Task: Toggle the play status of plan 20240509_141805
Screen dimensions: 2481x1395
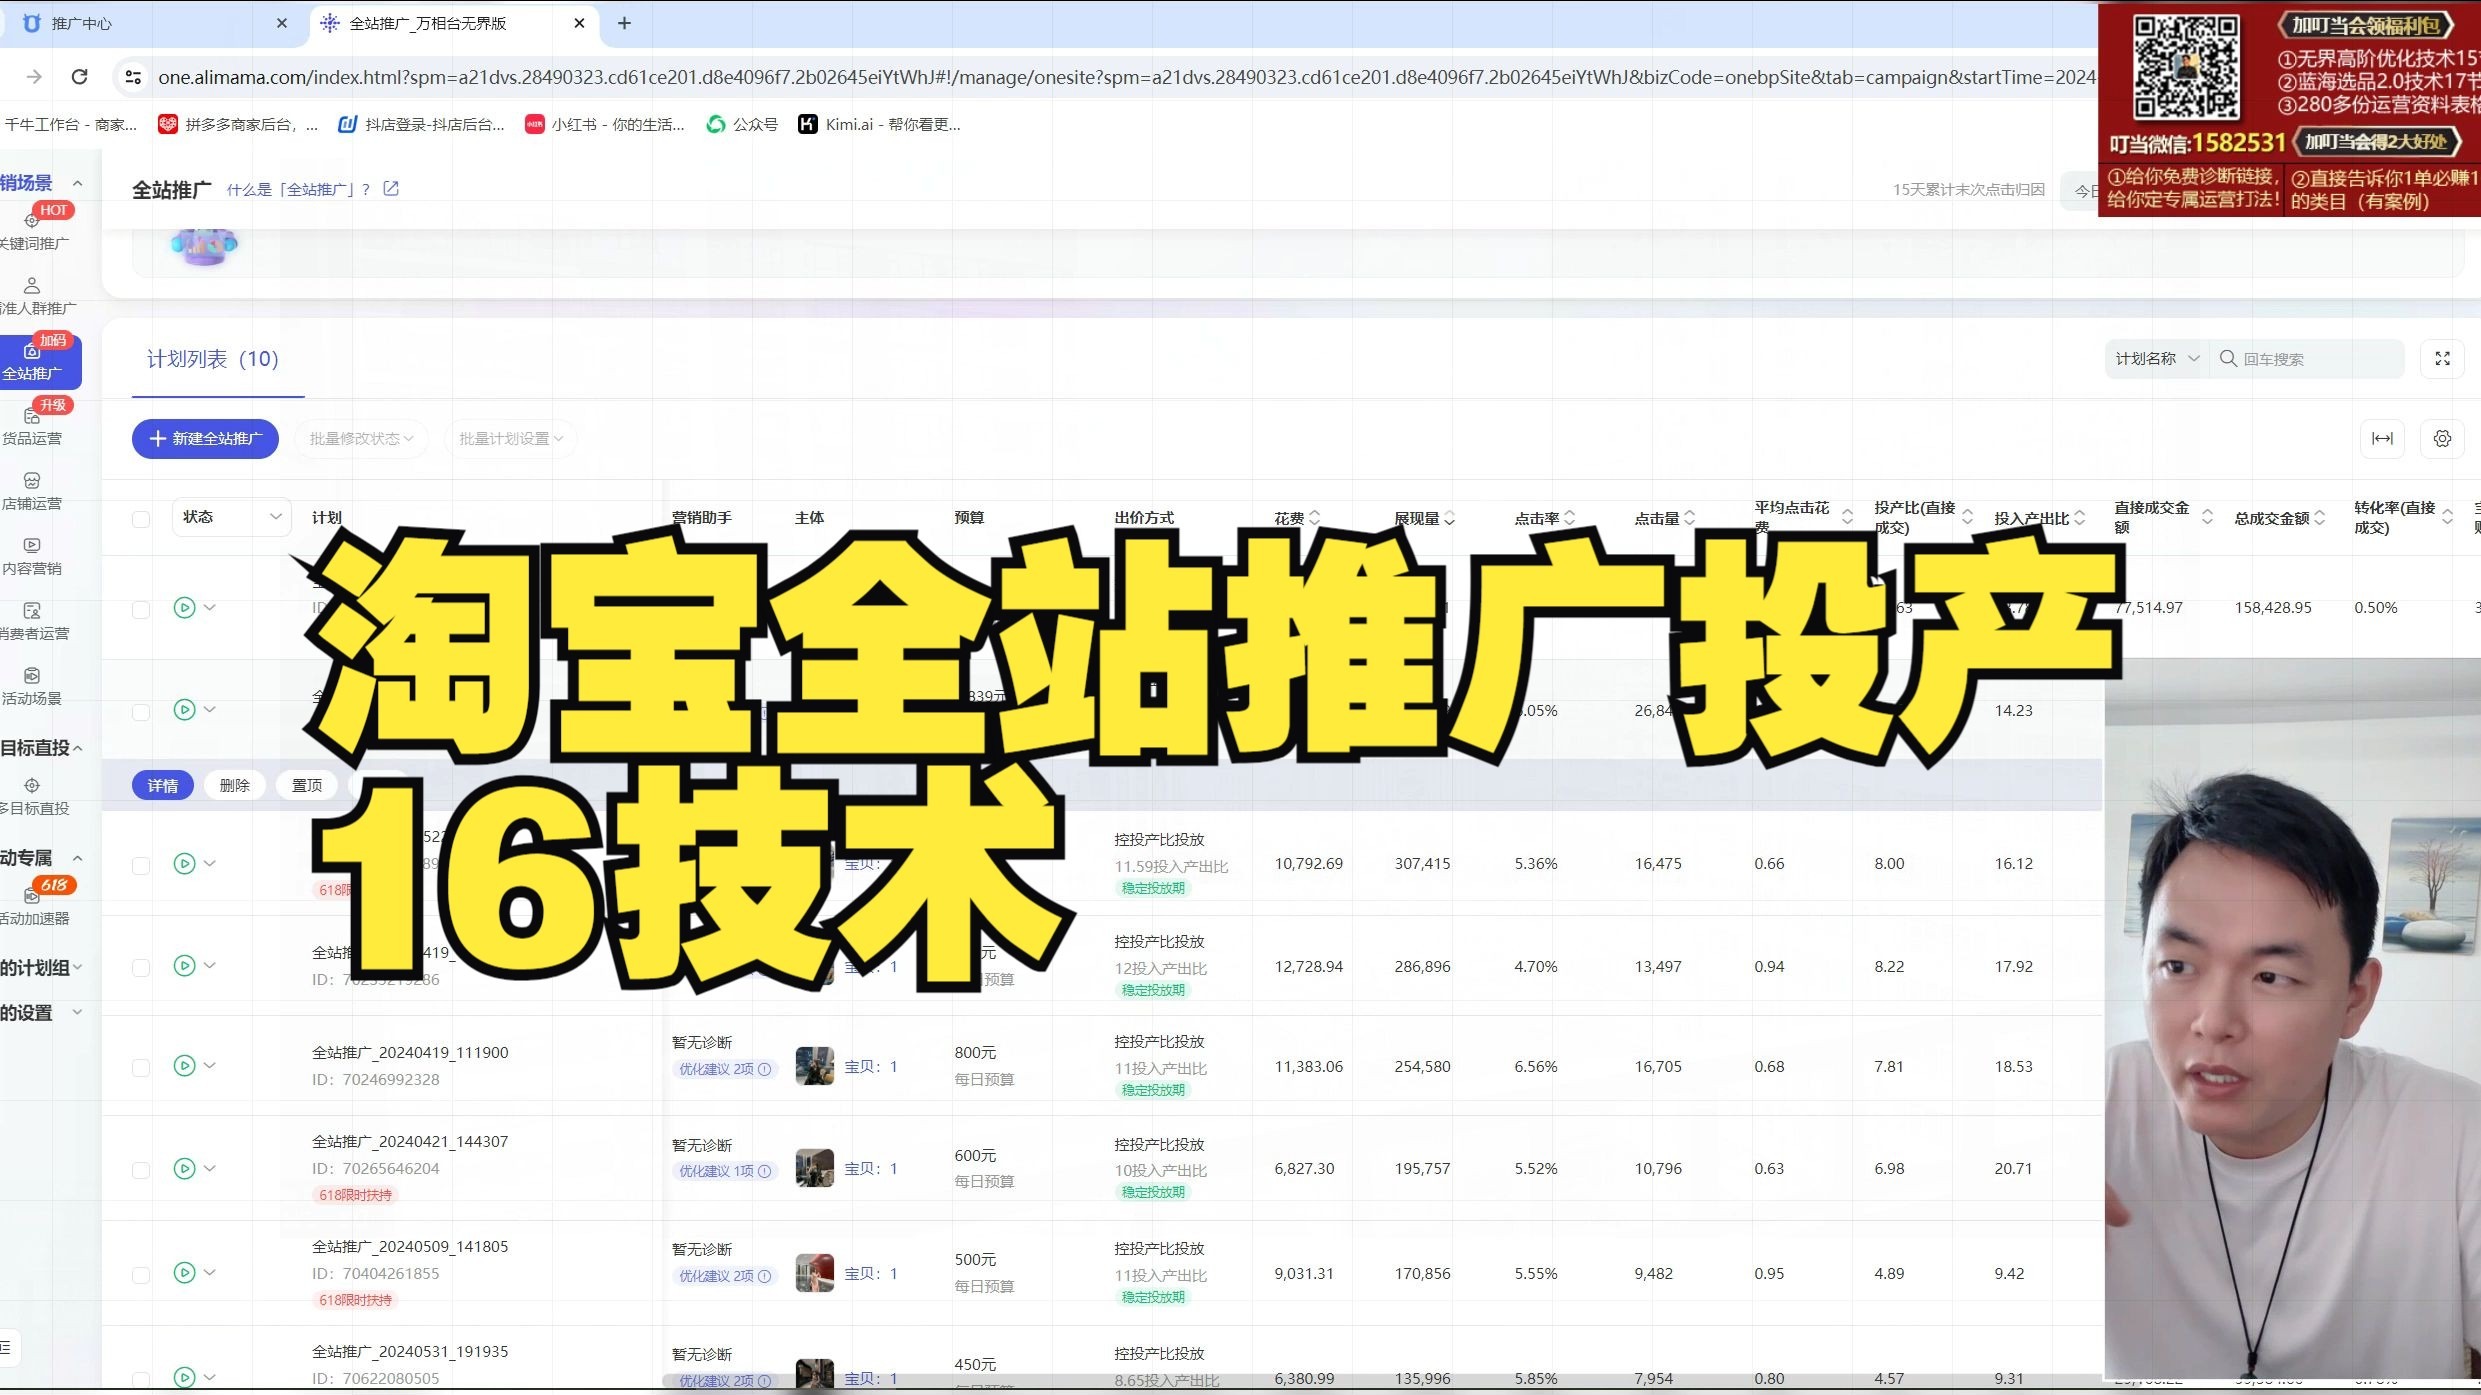Action: tap(183, 1273)
